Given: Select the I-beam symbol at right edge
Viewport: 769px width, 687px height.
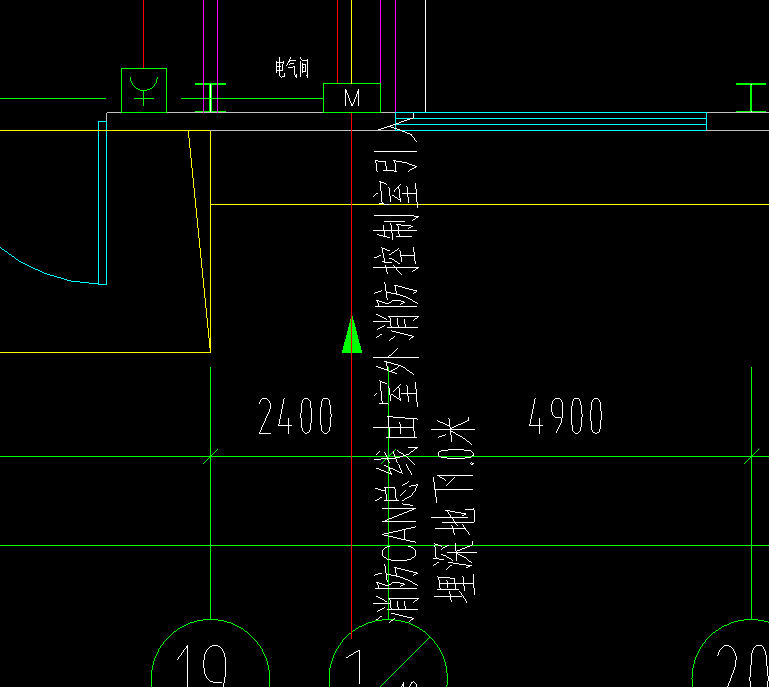Looking at the screenshot, I should [751, 98].
